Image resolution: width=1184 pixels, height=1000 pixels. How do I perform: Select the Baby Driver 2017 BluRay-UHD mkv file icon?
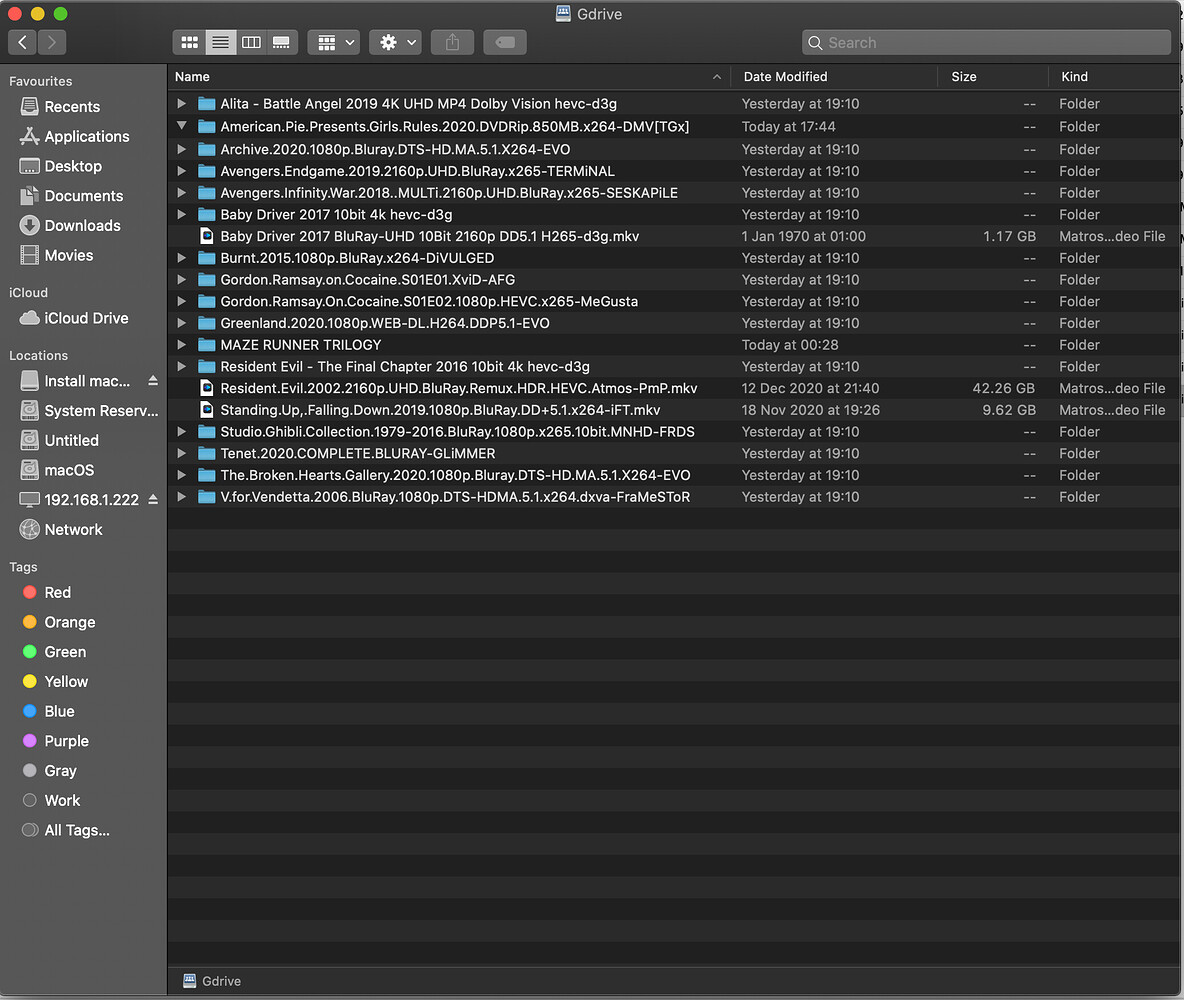206,236
